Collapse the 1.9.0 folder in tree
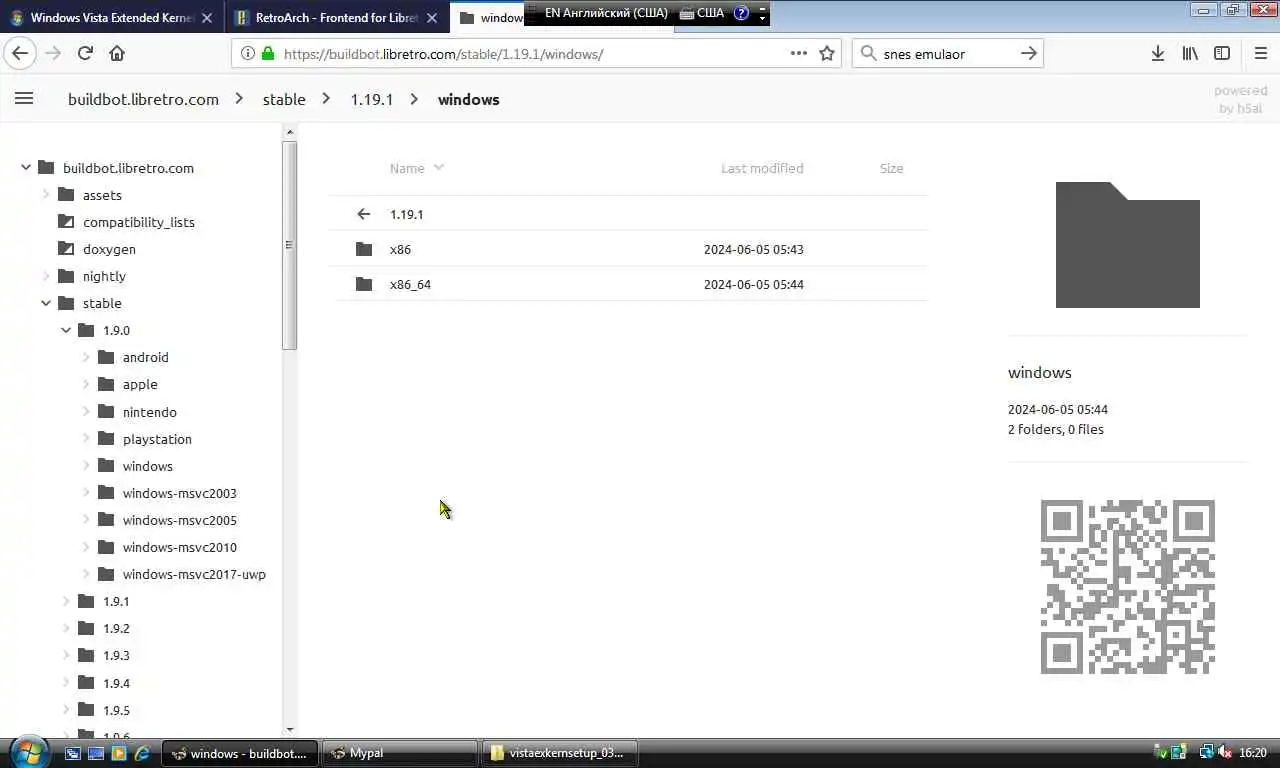This screenshot has width=1280, height=768. tap(66, 330)
